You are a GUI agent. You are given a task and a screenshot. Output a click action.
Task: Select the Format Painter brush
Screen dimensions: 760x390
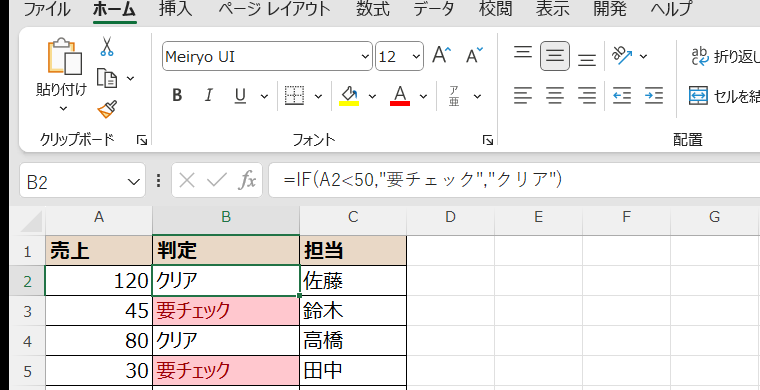tap(107, 109)
